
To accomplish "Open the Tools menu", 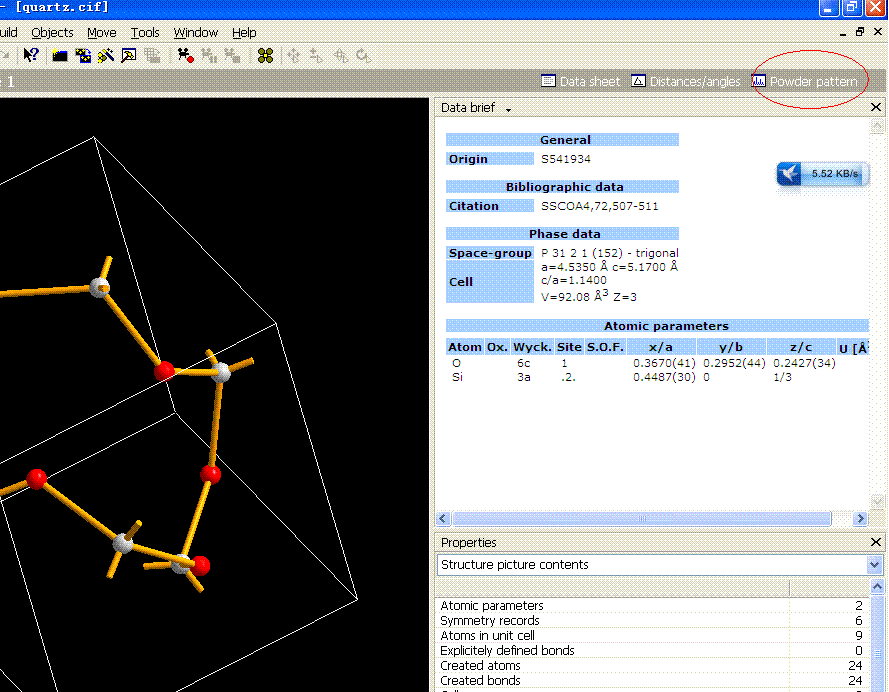I will point(145,33).
